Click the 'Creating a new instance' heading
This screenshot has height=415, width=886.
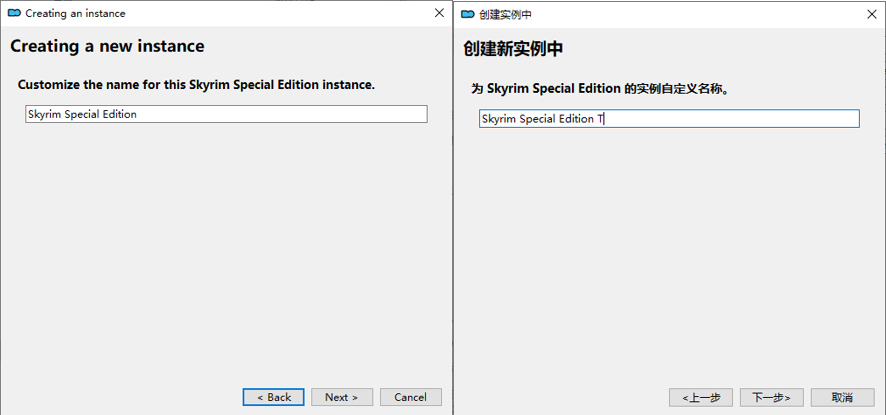107,47
